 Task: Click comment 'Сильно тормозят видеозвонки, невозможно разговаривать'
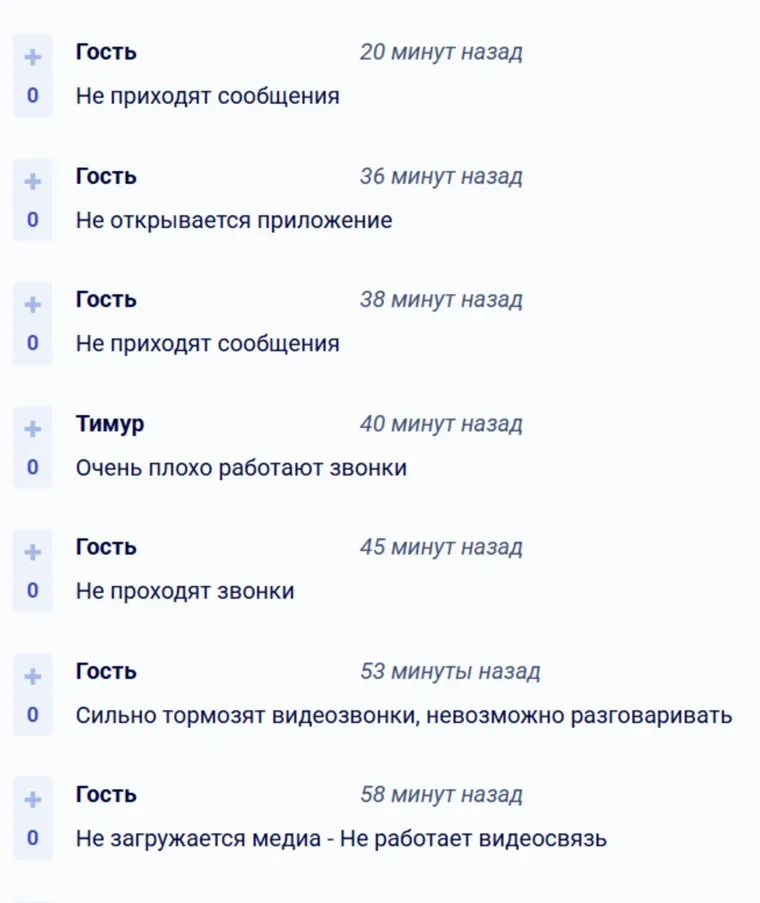pos(404,716)
